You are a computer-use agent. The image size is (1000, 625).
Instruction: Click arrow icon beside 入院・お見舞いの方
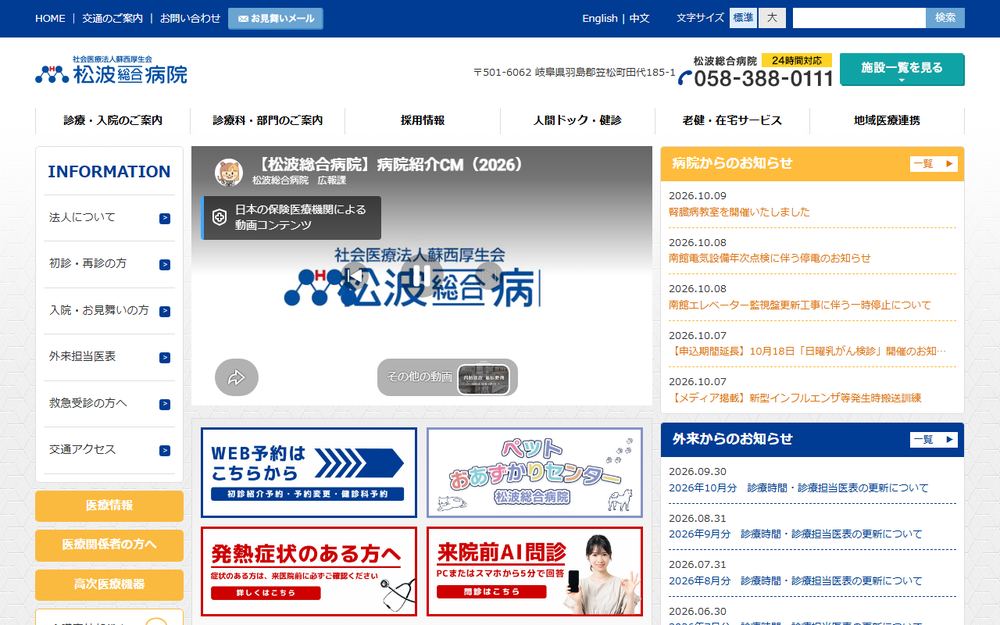(165, 311)
